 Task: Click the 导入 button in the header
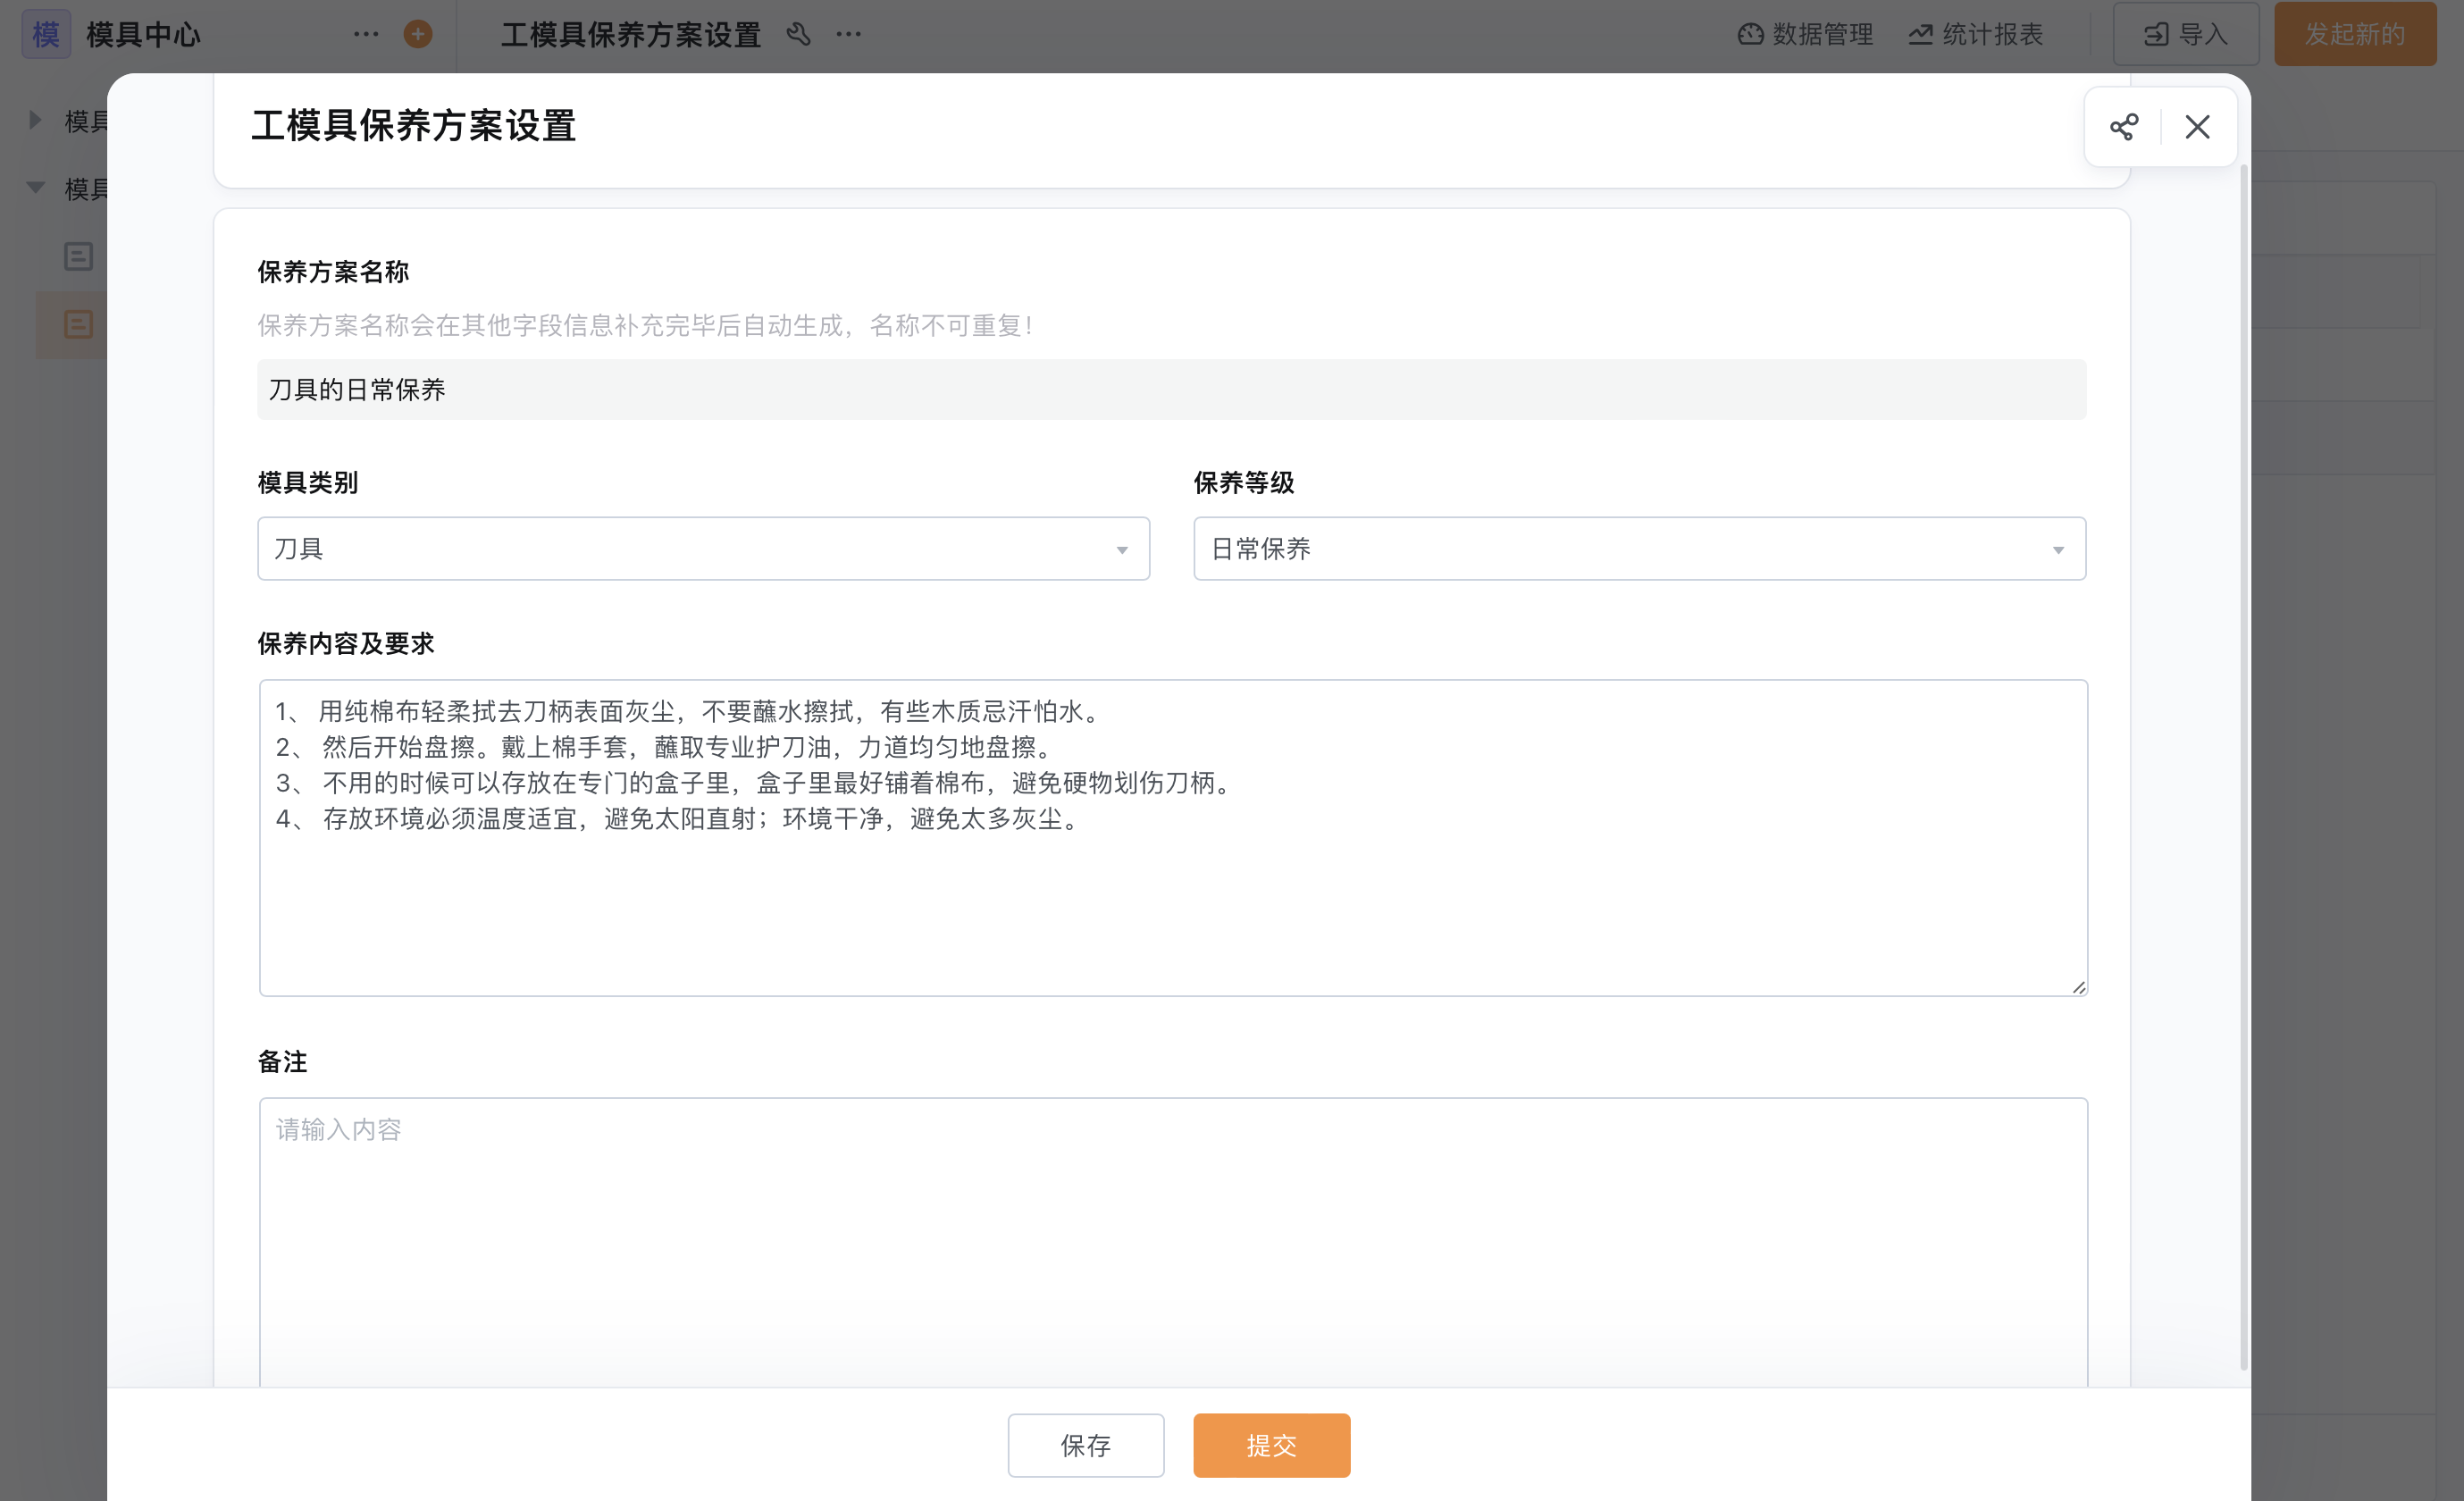coord(2185,34)
